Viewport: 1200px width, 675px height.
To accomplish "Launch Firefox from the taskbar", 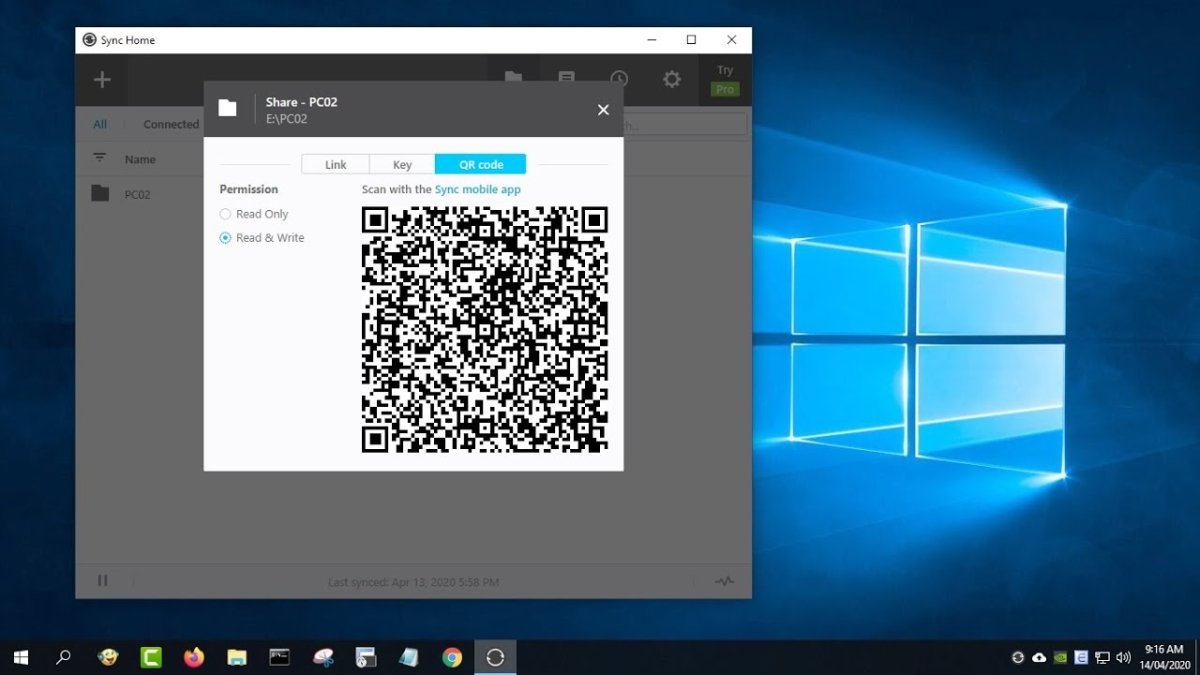I will coord(194,657).
